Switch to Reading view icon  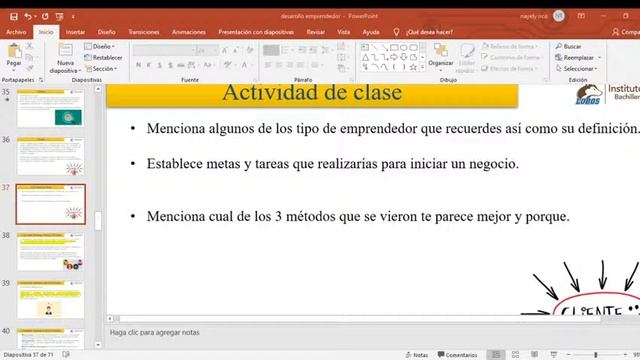tap(534, 355)
